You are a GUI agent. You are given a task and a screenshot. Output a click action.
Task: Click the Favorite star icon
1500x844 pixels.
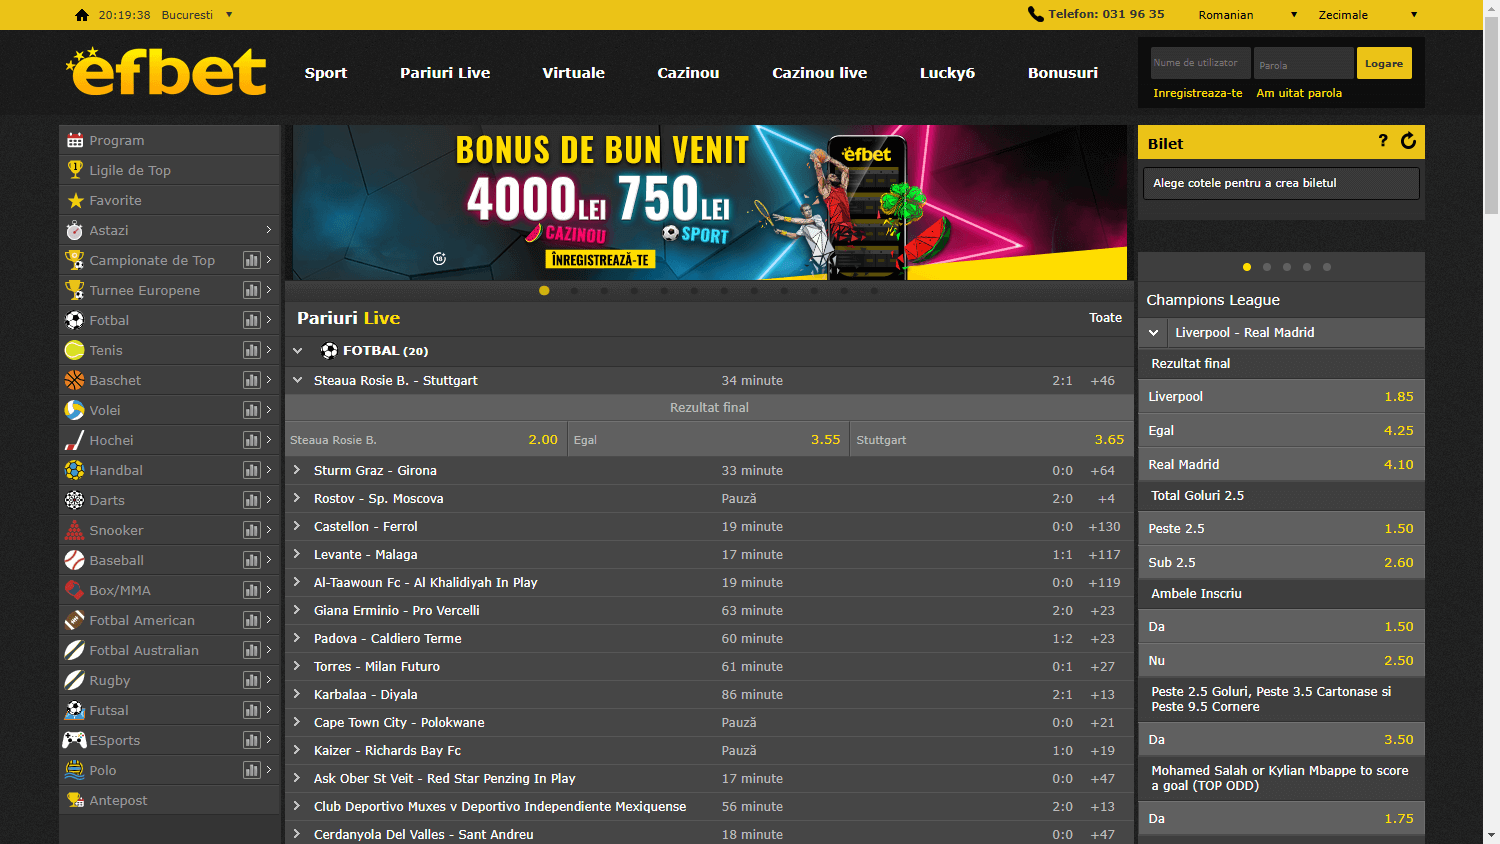pos(75,200)
